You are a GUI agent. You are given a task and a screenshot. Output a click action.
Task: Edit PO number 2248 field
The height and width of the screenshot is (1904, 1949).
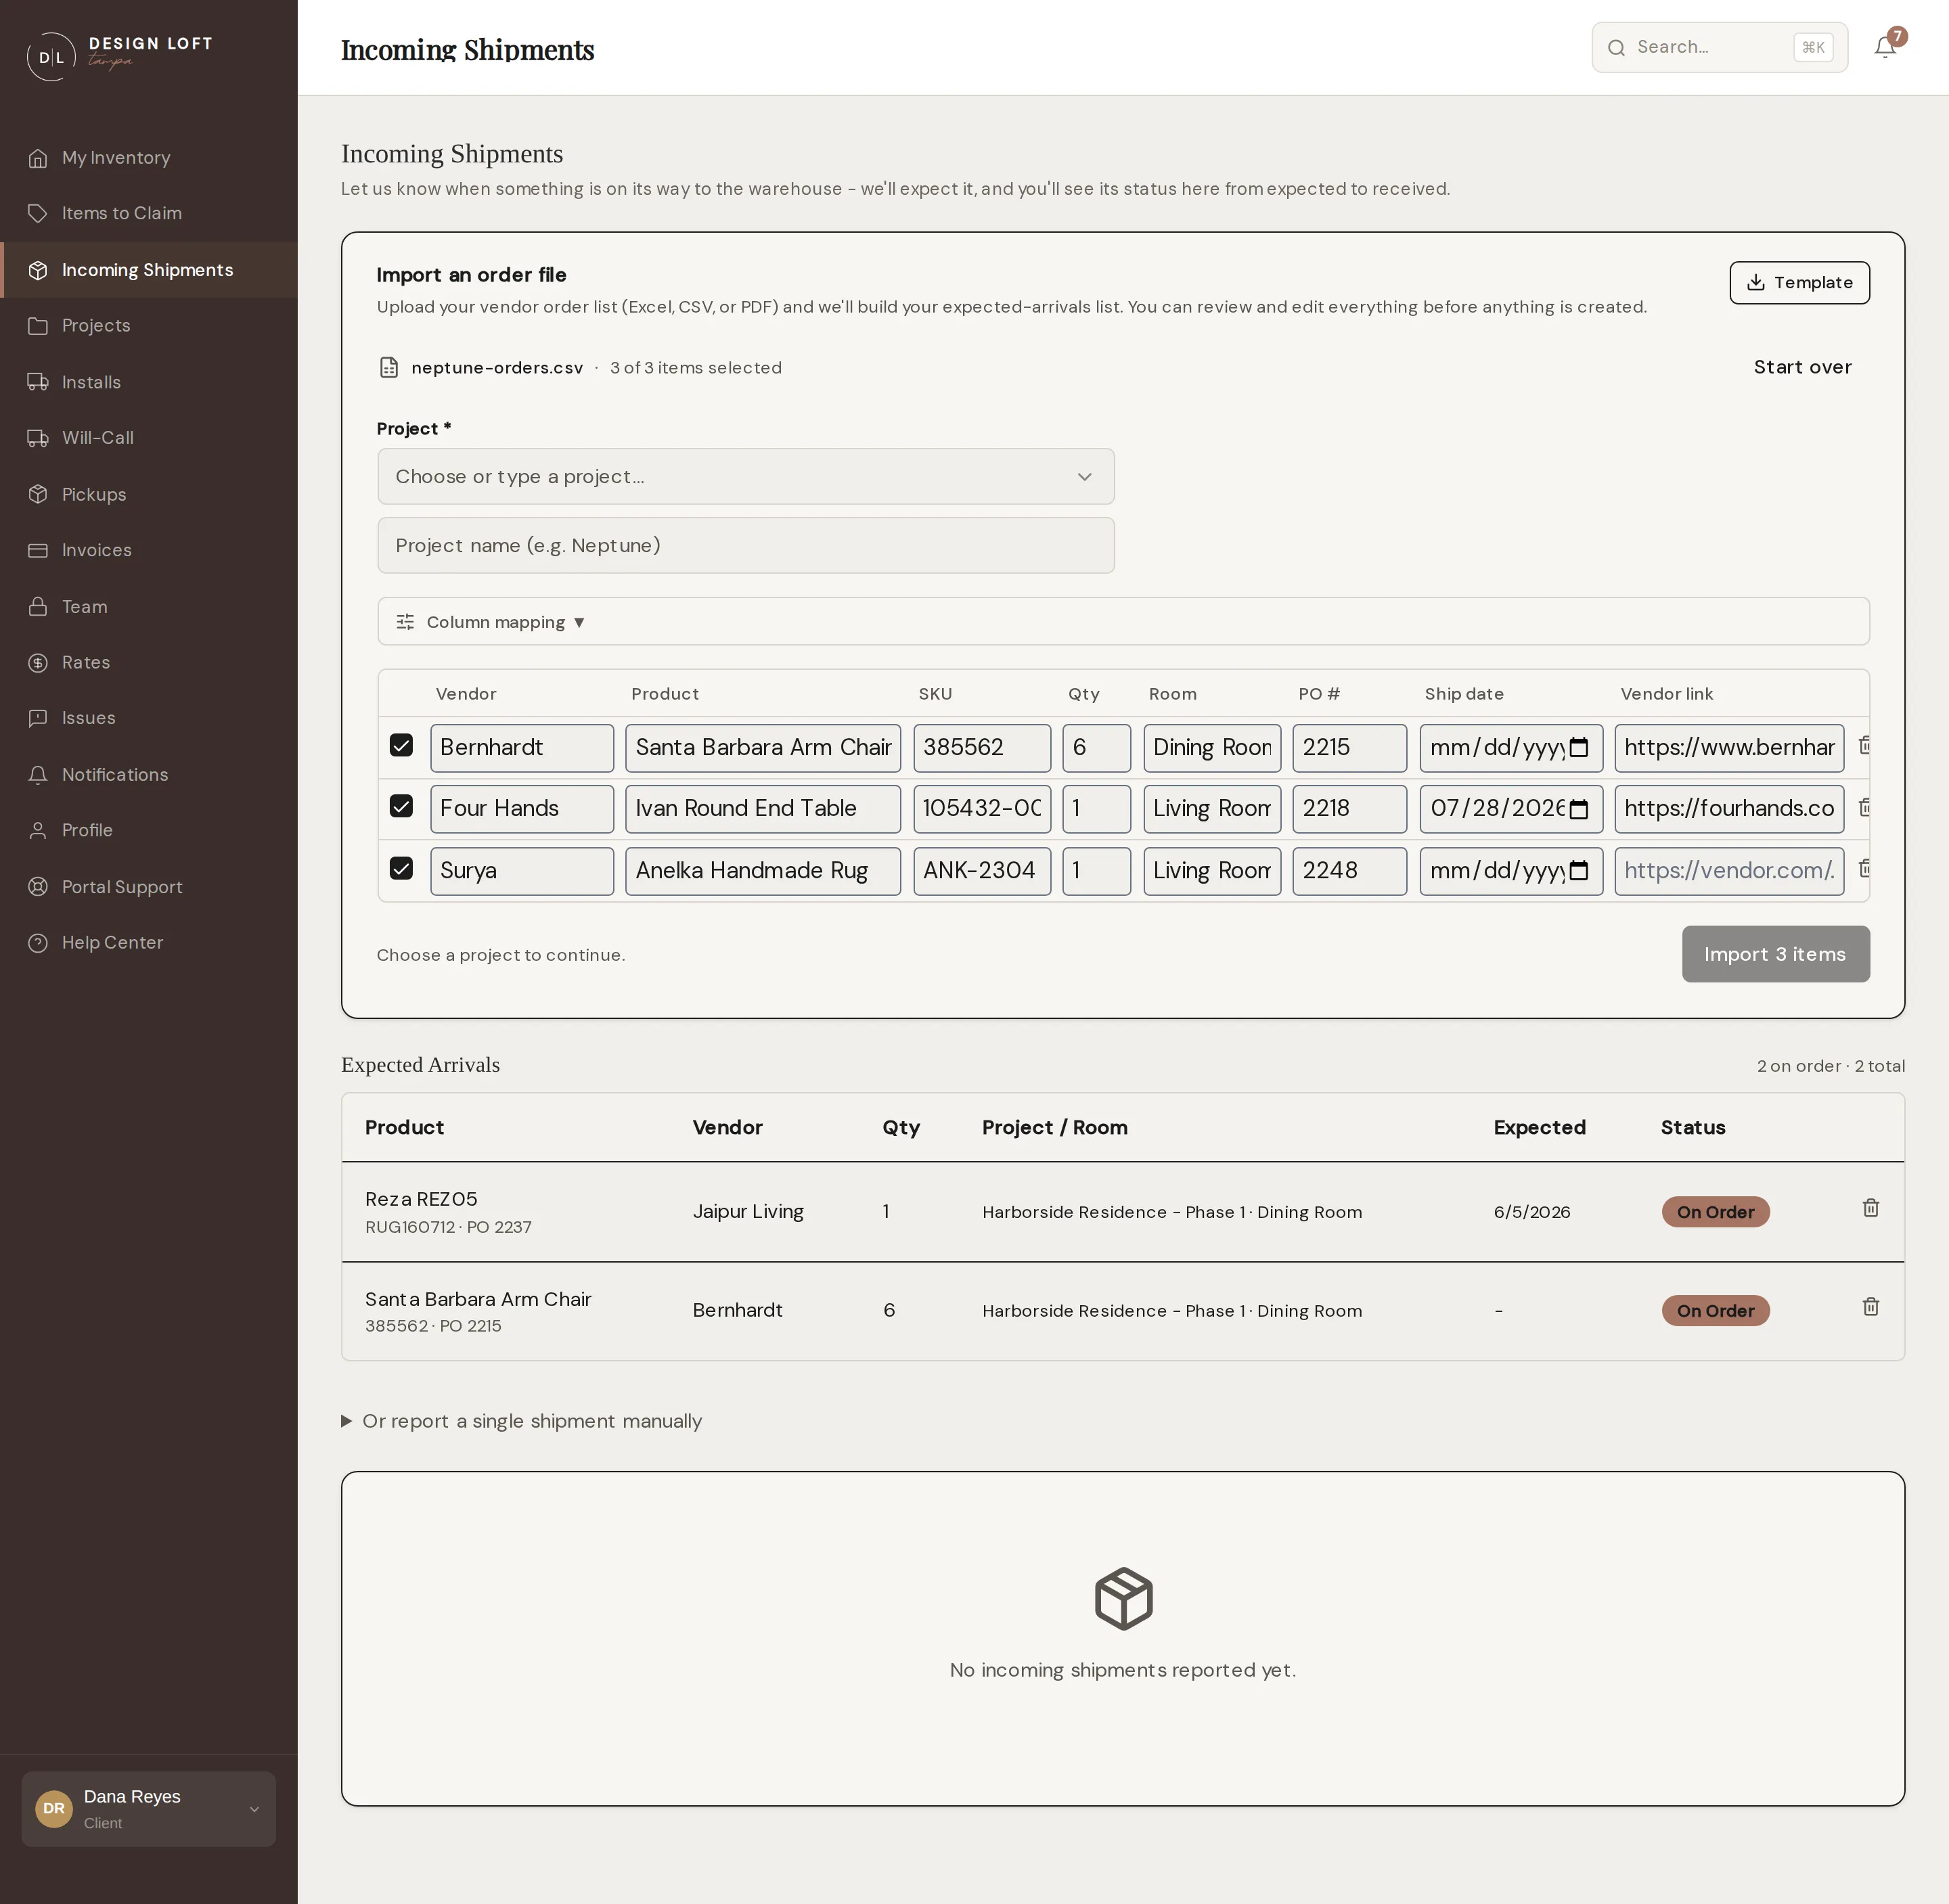point(1349,871)
